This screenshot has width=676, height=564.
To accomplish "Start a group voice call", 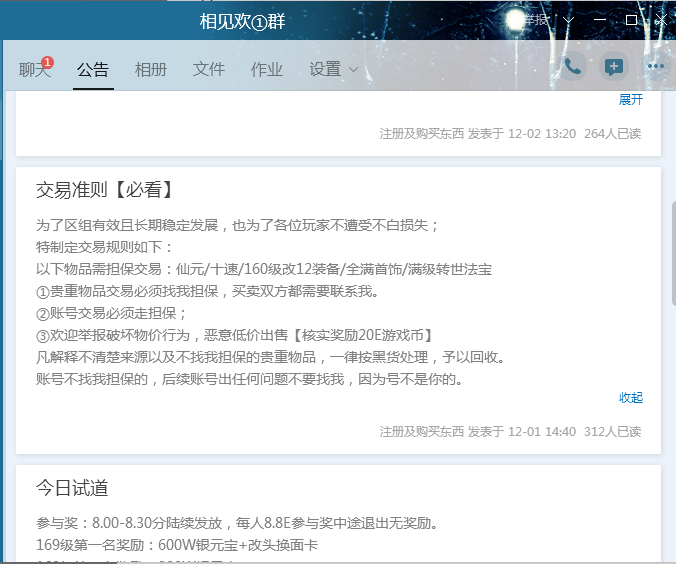I will [573, 67].
